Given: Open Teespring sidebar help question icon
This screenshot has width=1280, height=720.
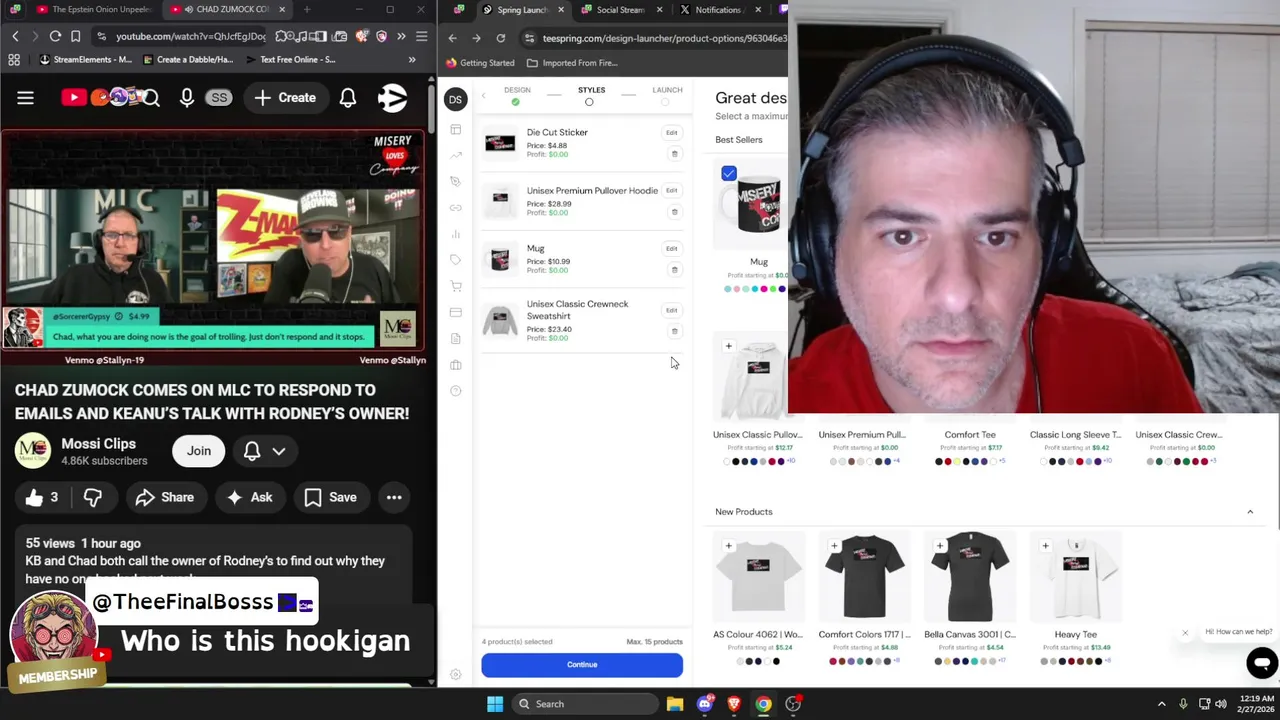Looking at the screenshot, I should click(456, 391).
